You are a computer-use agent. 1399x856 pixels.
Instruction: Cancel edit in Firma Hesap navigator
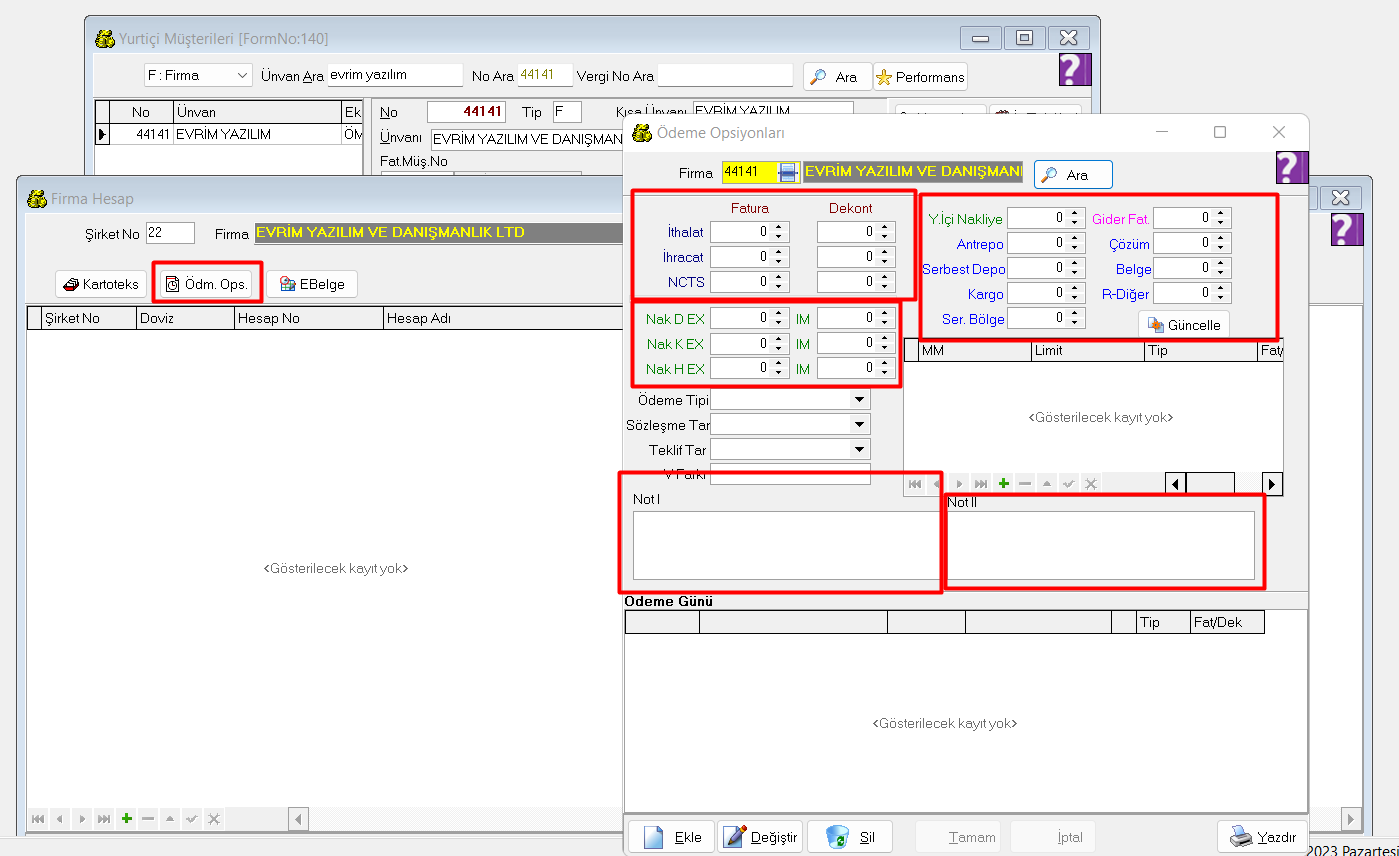pos(214,819)
